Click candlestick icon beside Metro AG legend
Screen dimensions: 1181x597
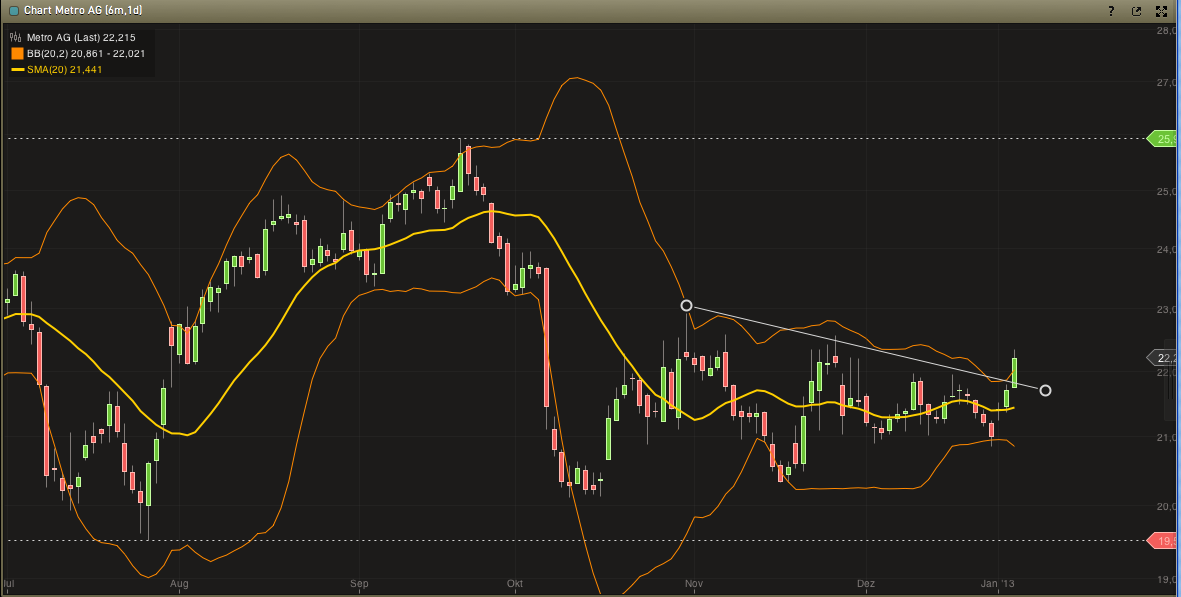click(16, 37)
